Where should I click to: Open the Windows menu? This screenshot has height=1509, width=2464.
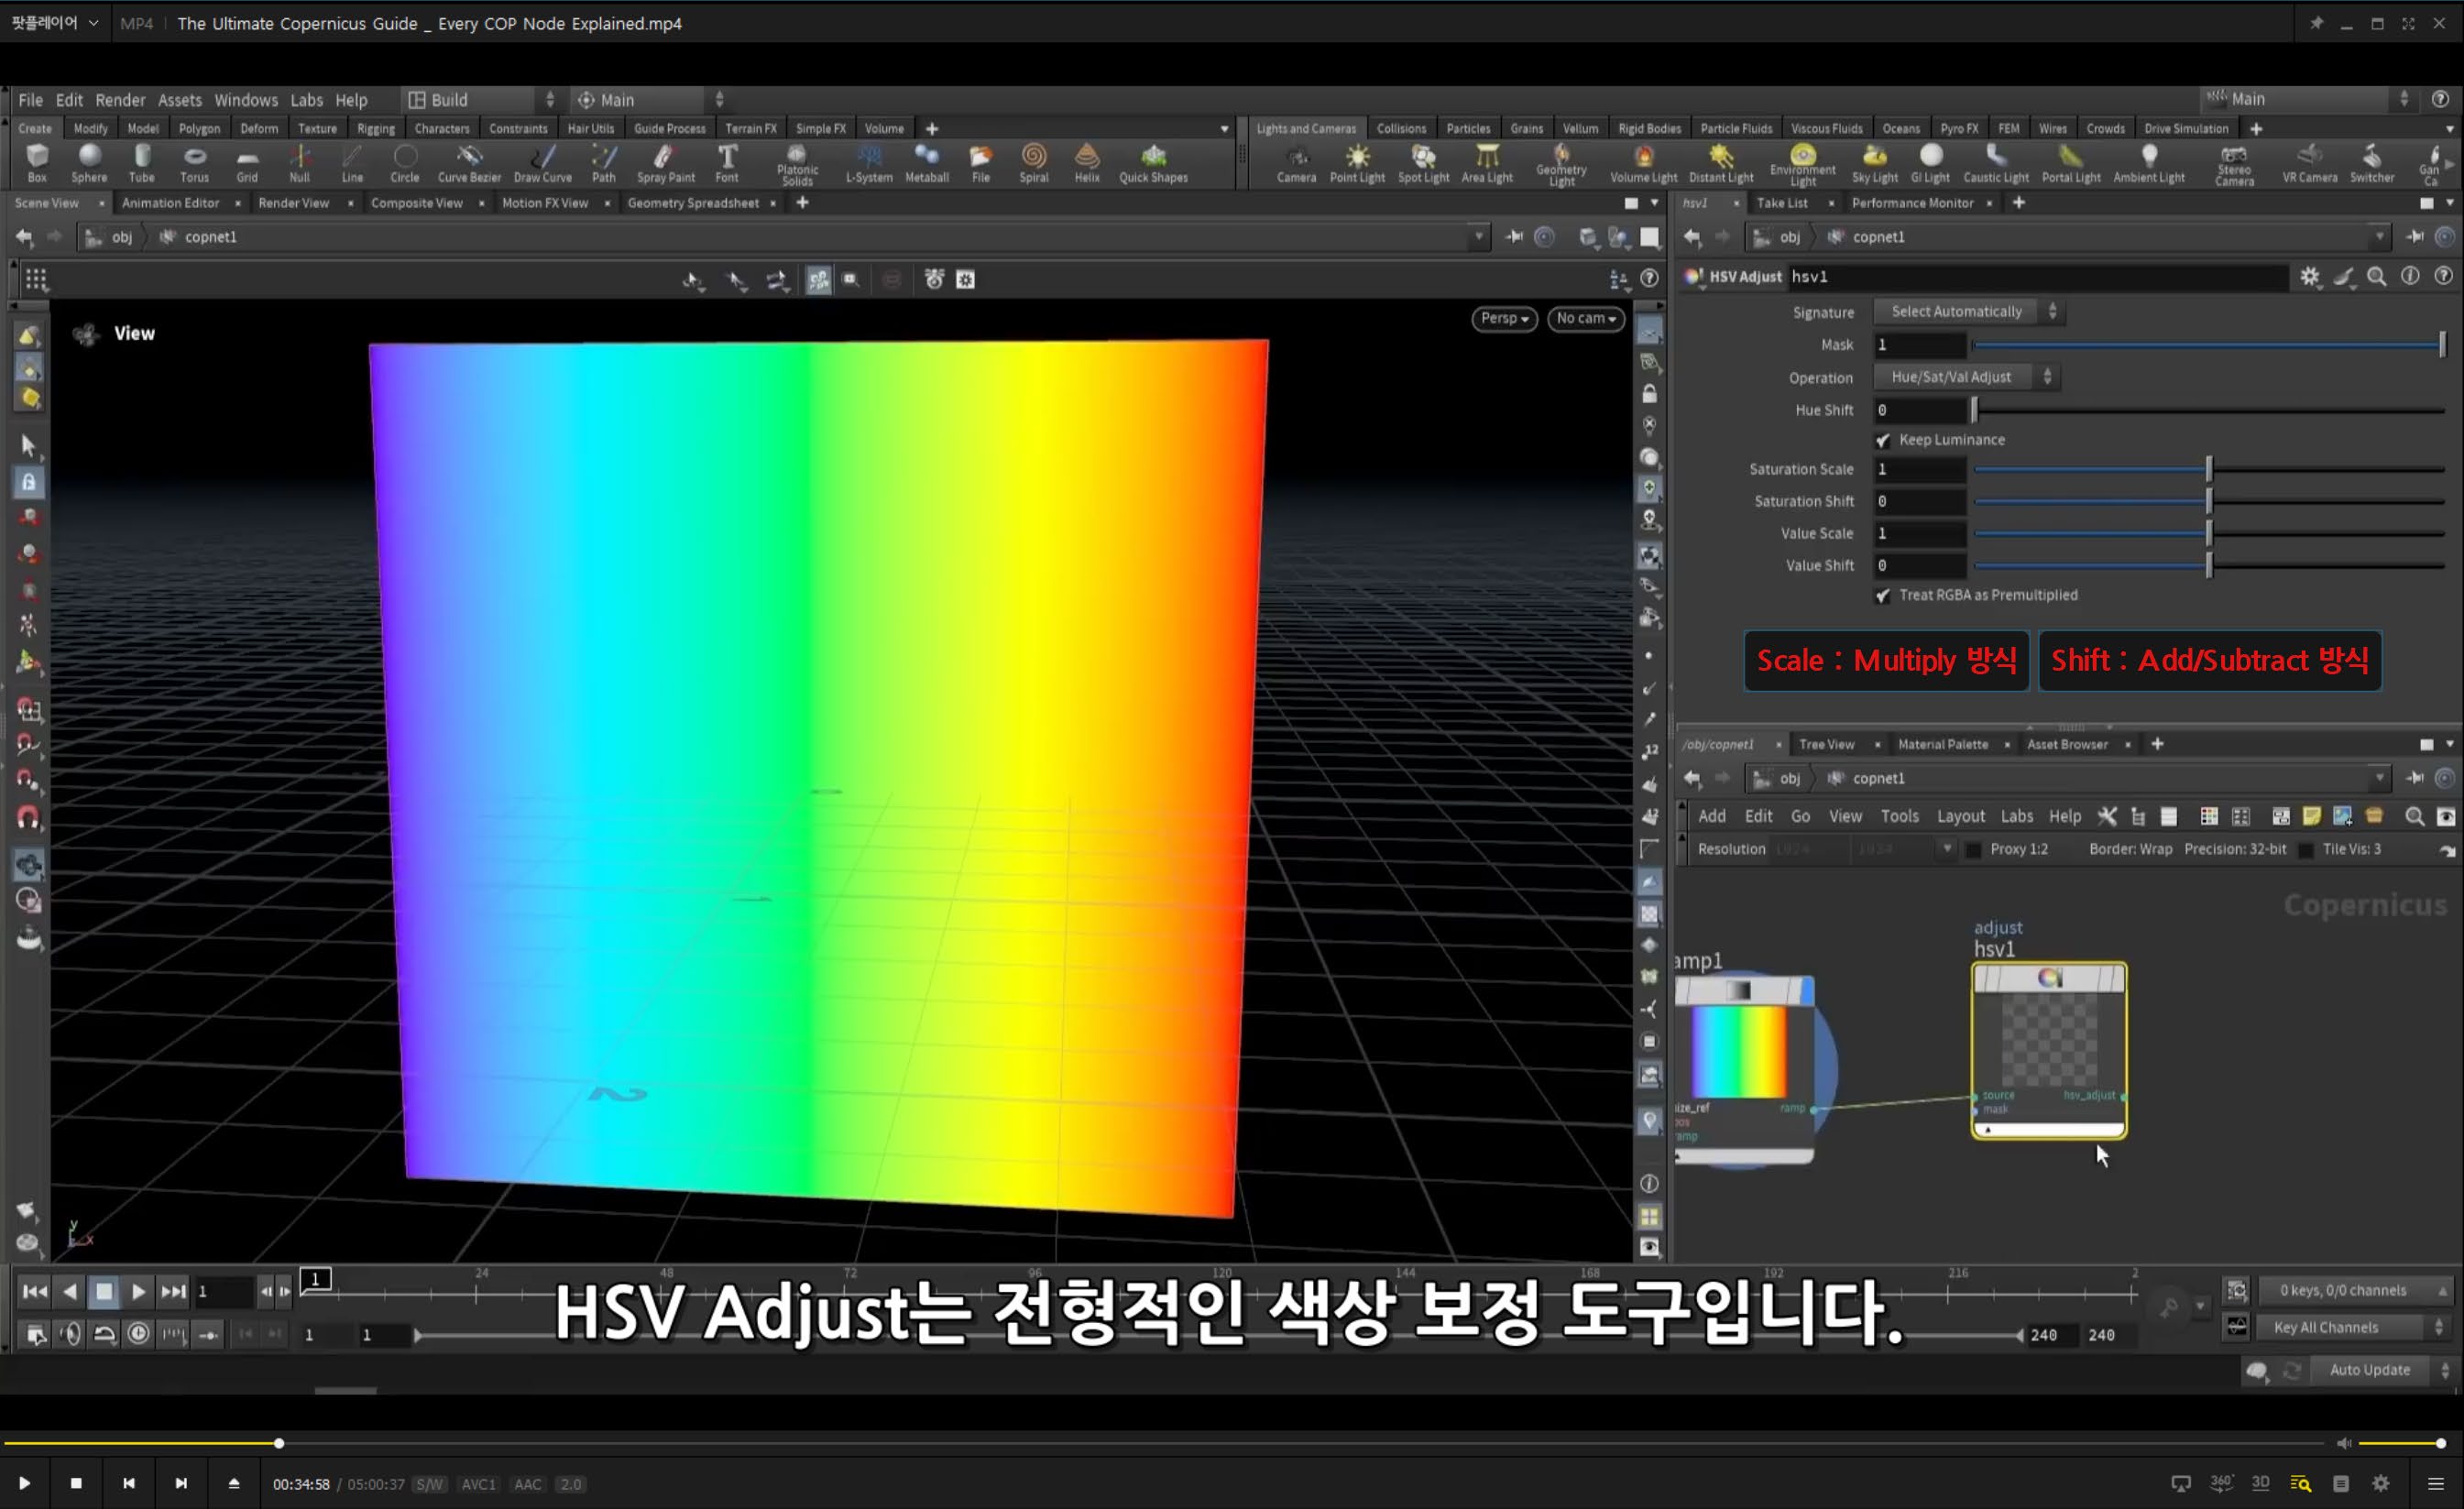[x=246, y=100]
